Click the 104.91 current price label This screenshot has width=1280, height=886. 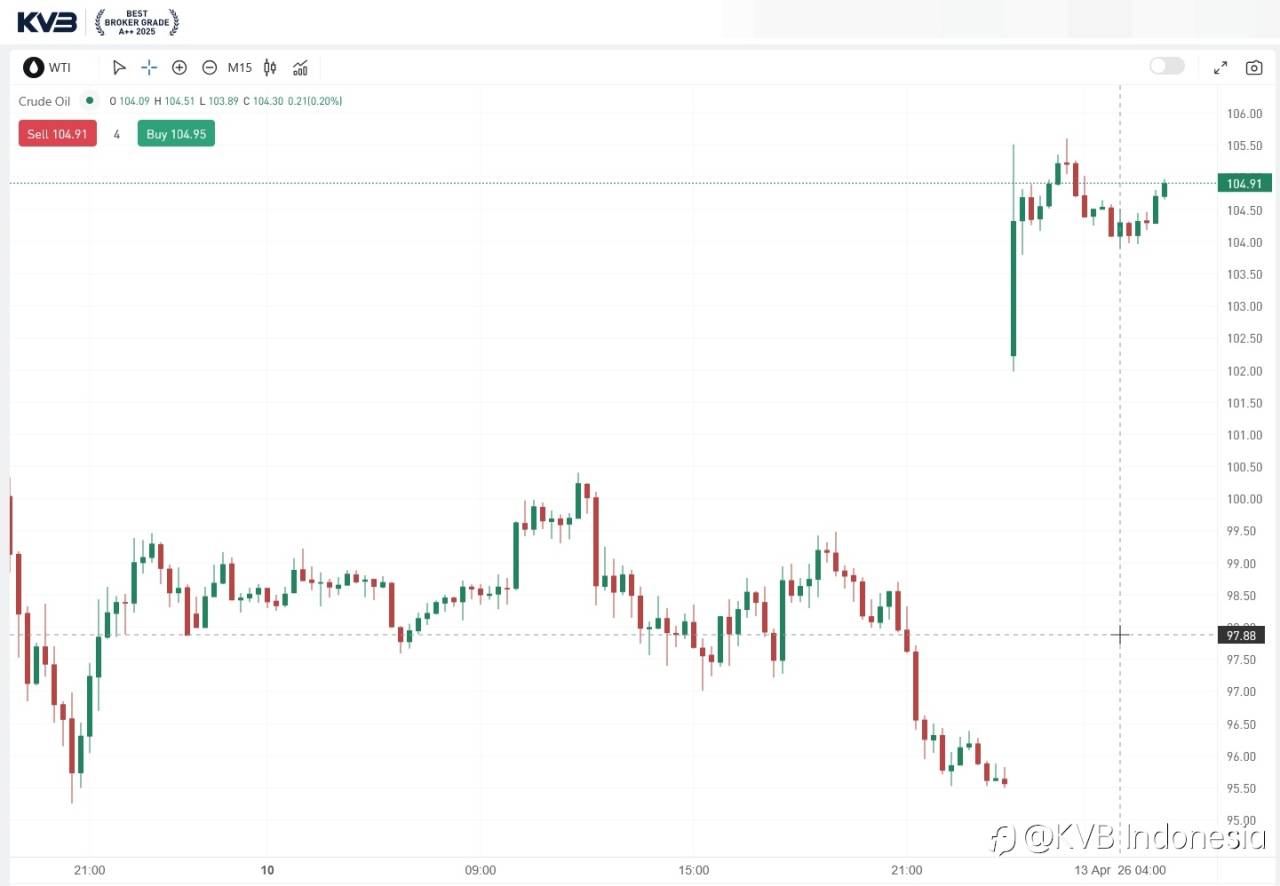point(1243,183)
